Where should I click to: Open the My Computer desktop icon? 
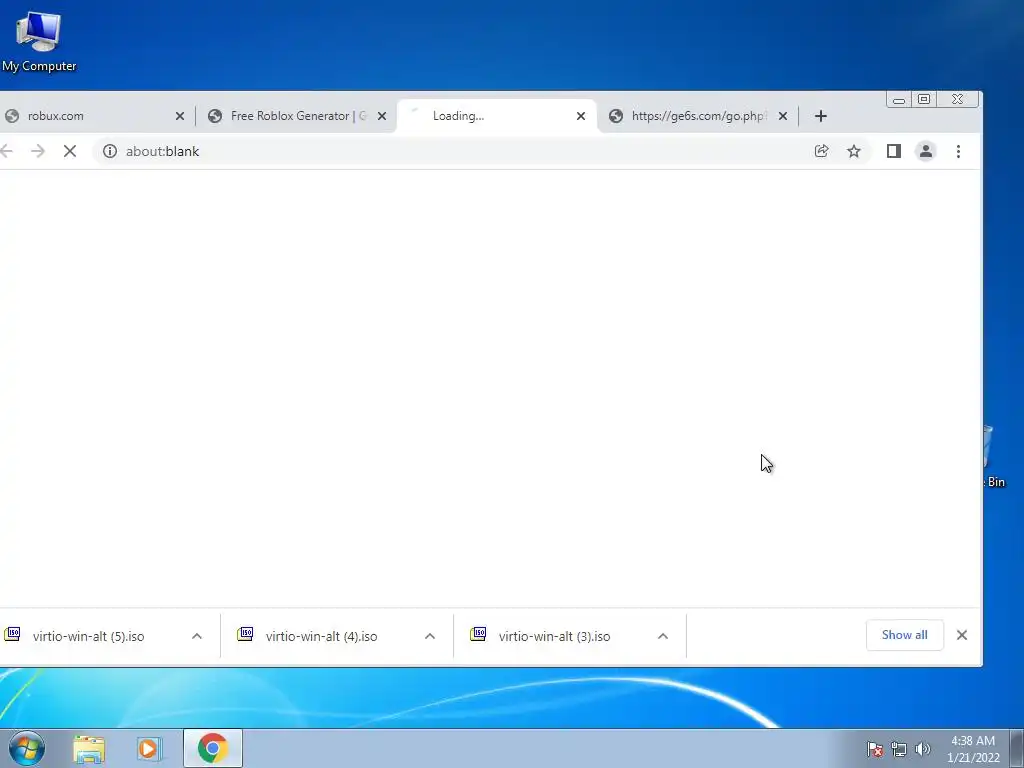[39, 41]
